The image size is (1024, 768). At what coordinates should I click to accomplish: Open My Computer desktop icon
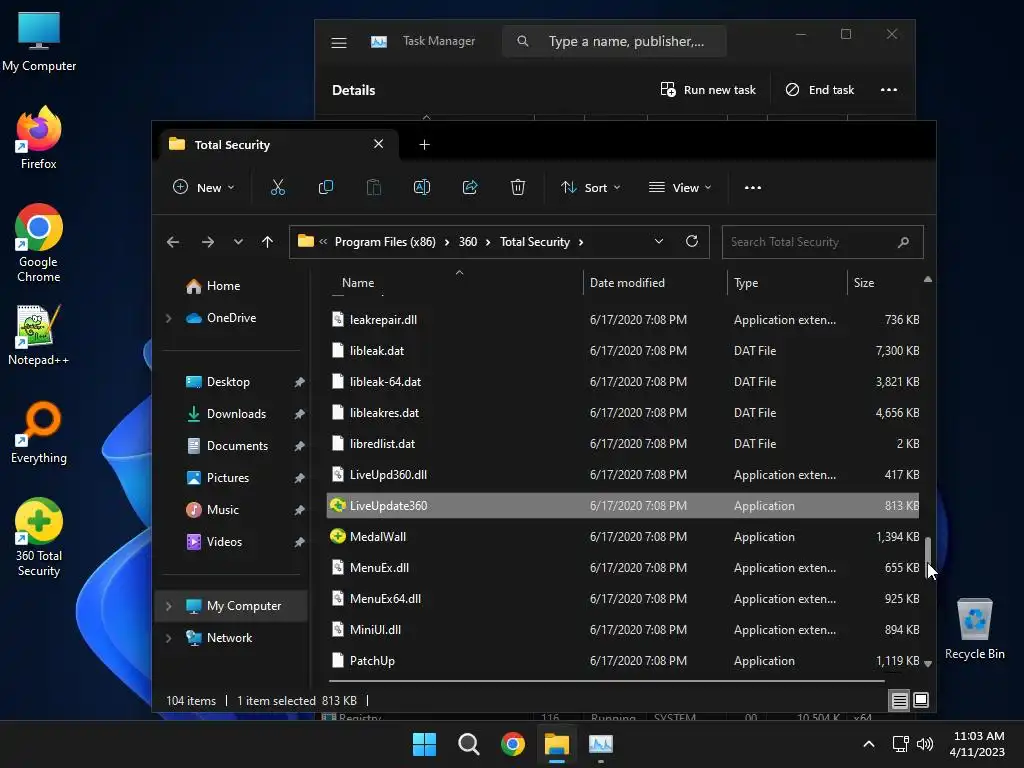39,41
